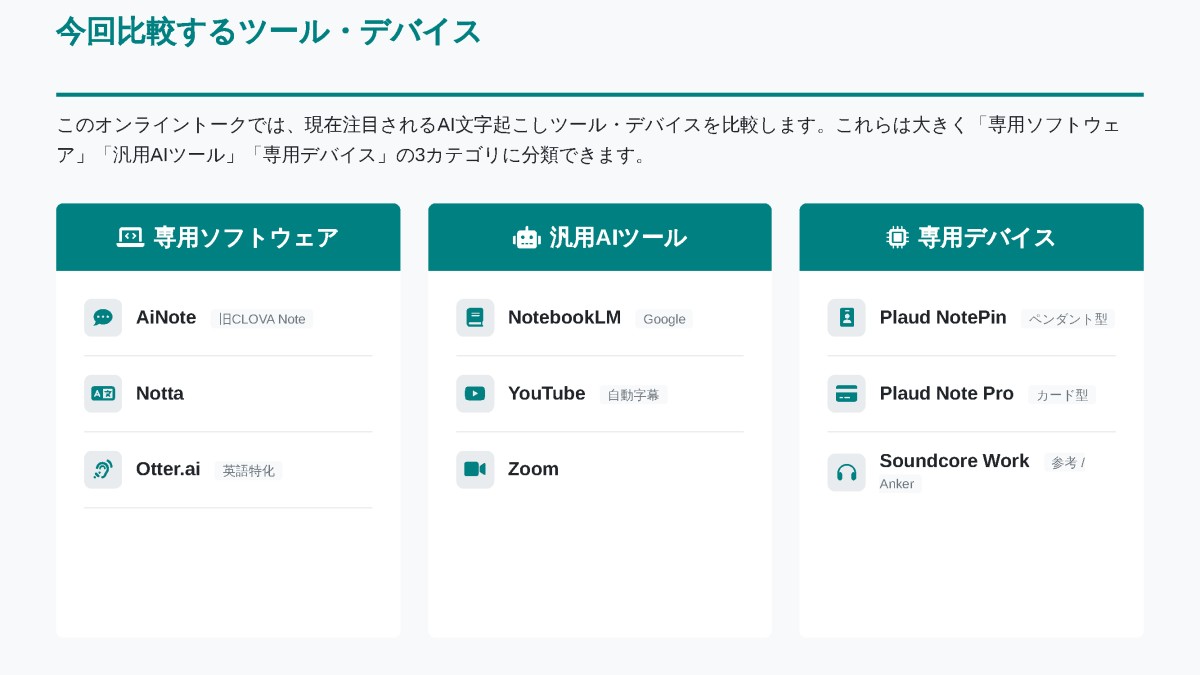Viewport: 1200px width, 675px height.
Task: Click the 自動字幕 tag beside YouTube
Action: (633, 395)
